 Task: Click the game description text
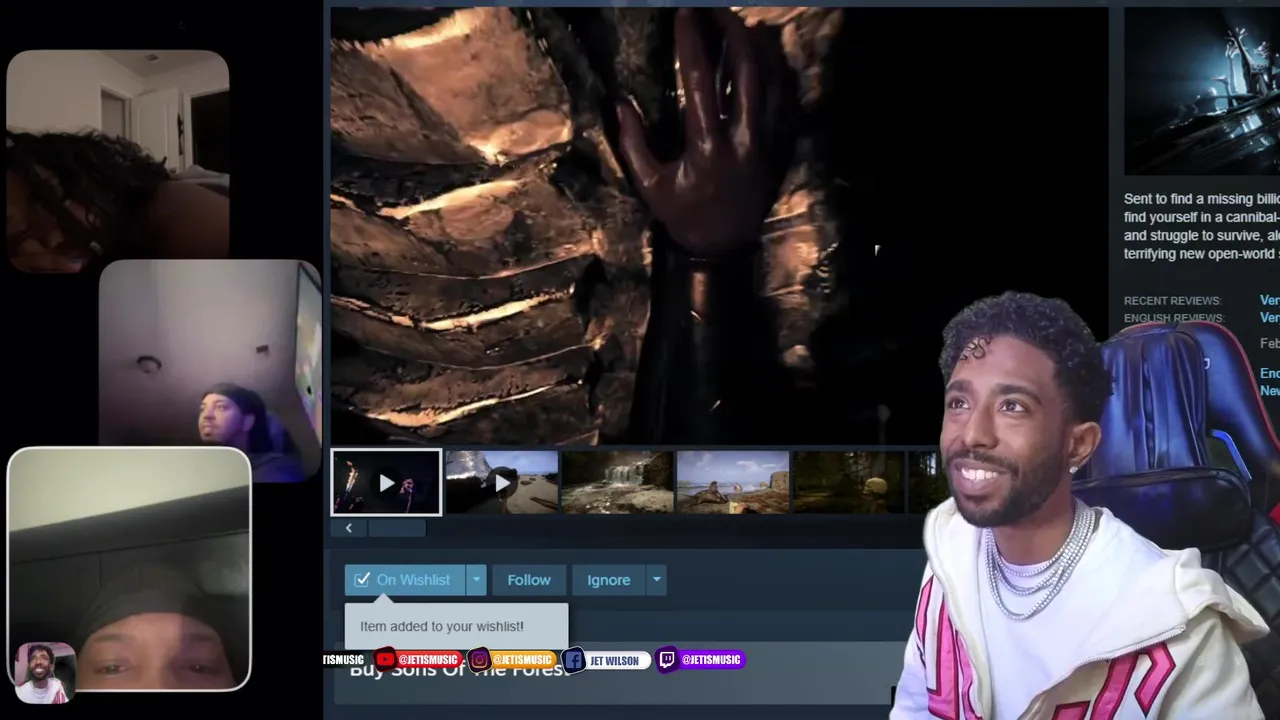click(x=1201, y=226)
